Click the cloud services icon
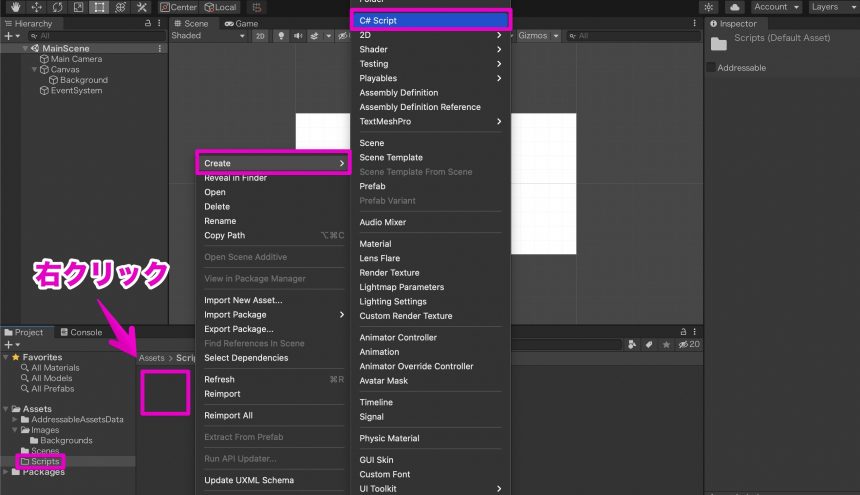Screen dimensions: 860x495 pyautogui.click(x=734, y=7)
